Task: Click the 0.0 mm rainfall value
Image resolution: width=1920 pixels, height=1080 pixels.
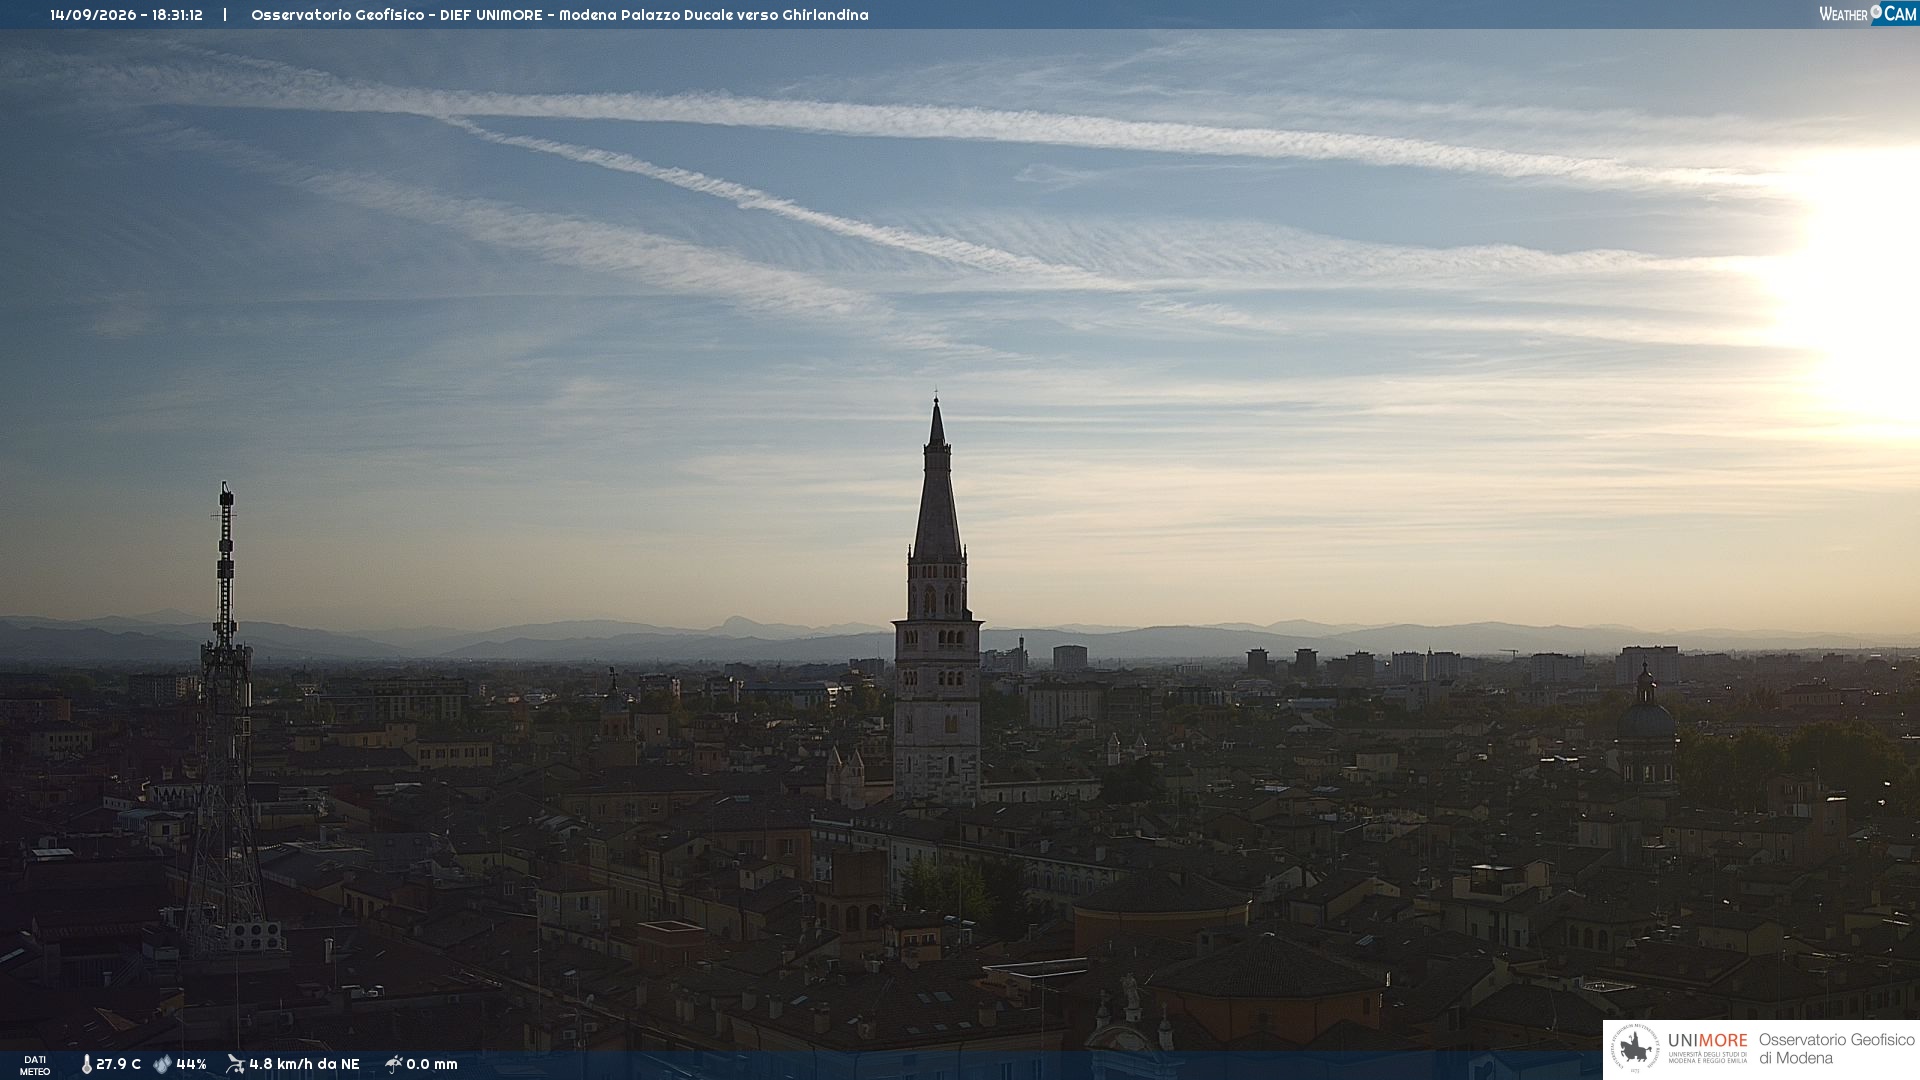Action: (x=432, y=1064)
